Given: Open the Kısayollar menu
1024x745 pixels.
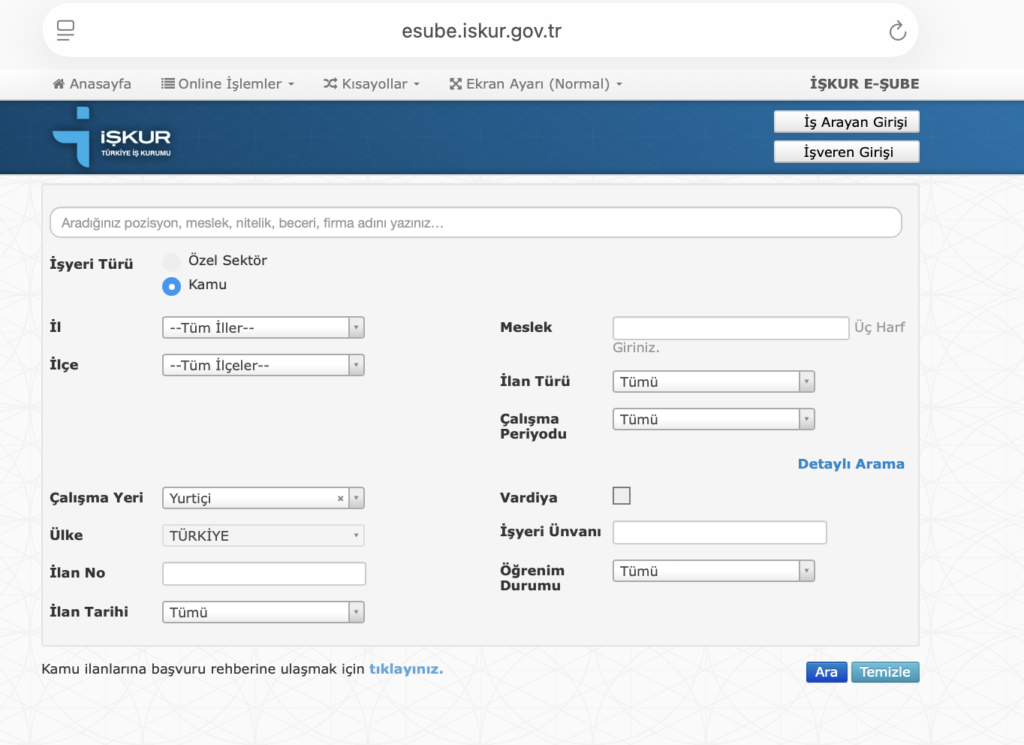Looking at the screenshot, I should tap(371, 84).
